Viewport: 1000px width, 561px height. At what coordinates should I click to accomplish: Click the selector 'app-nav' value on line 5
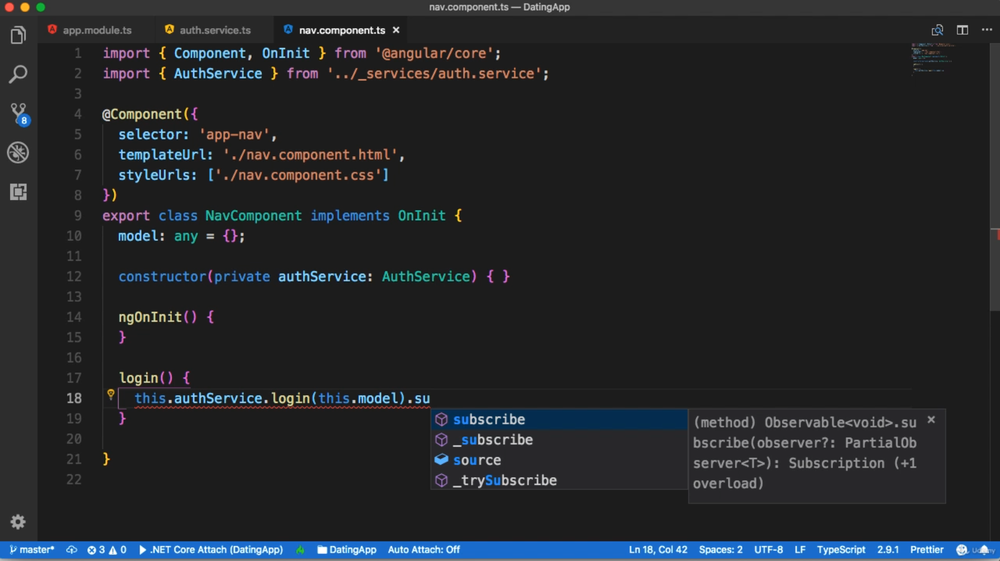point(234,135)
